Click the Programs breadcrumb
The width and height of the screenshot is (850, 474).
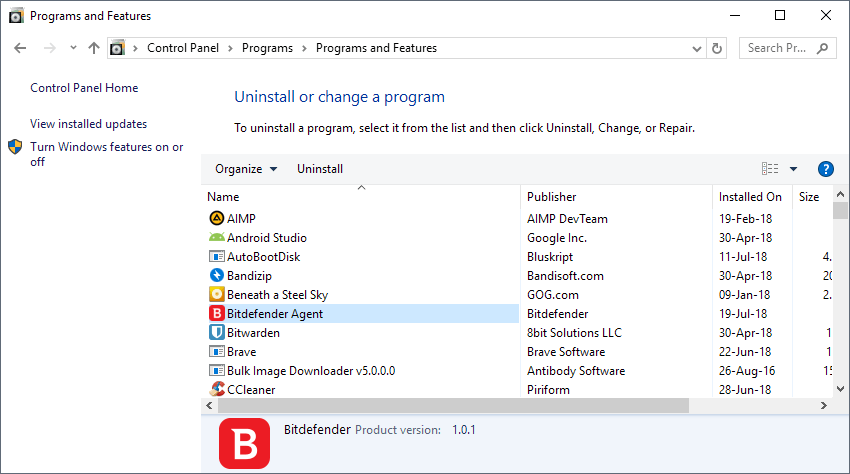tap(267, 48)
